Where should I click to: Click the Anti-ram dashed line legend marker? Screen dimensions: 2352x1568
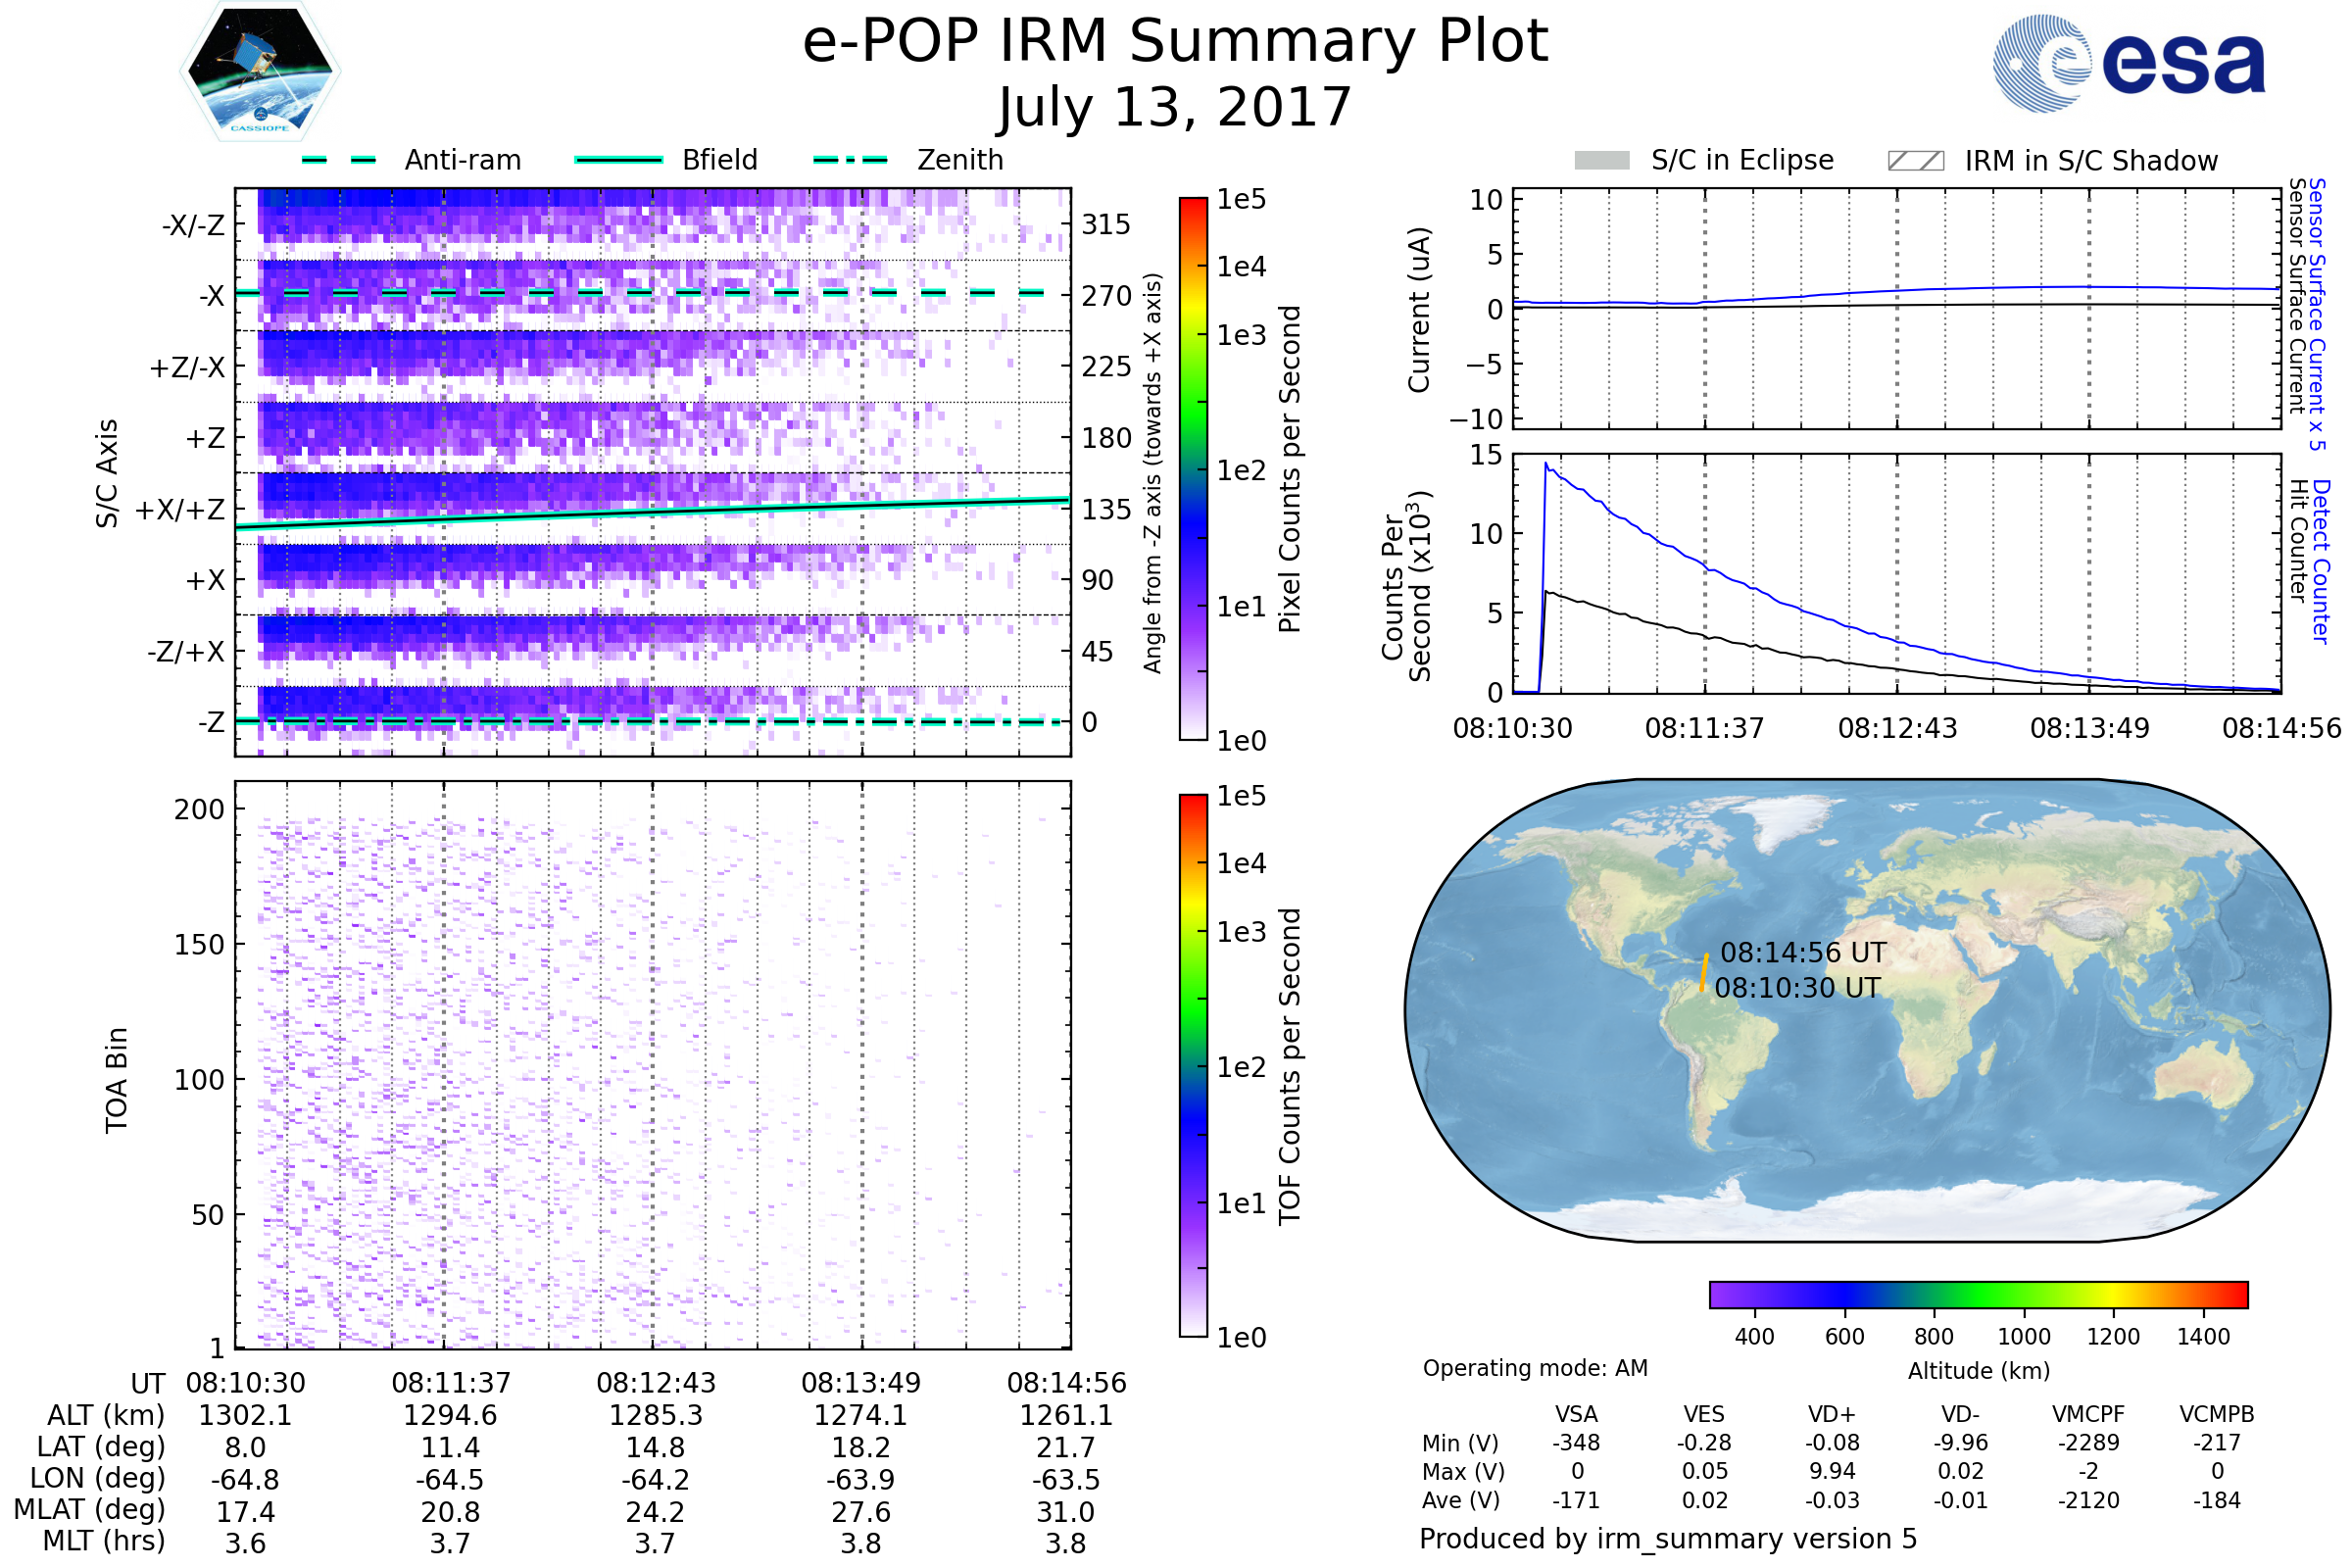click(x=339, y=160)
